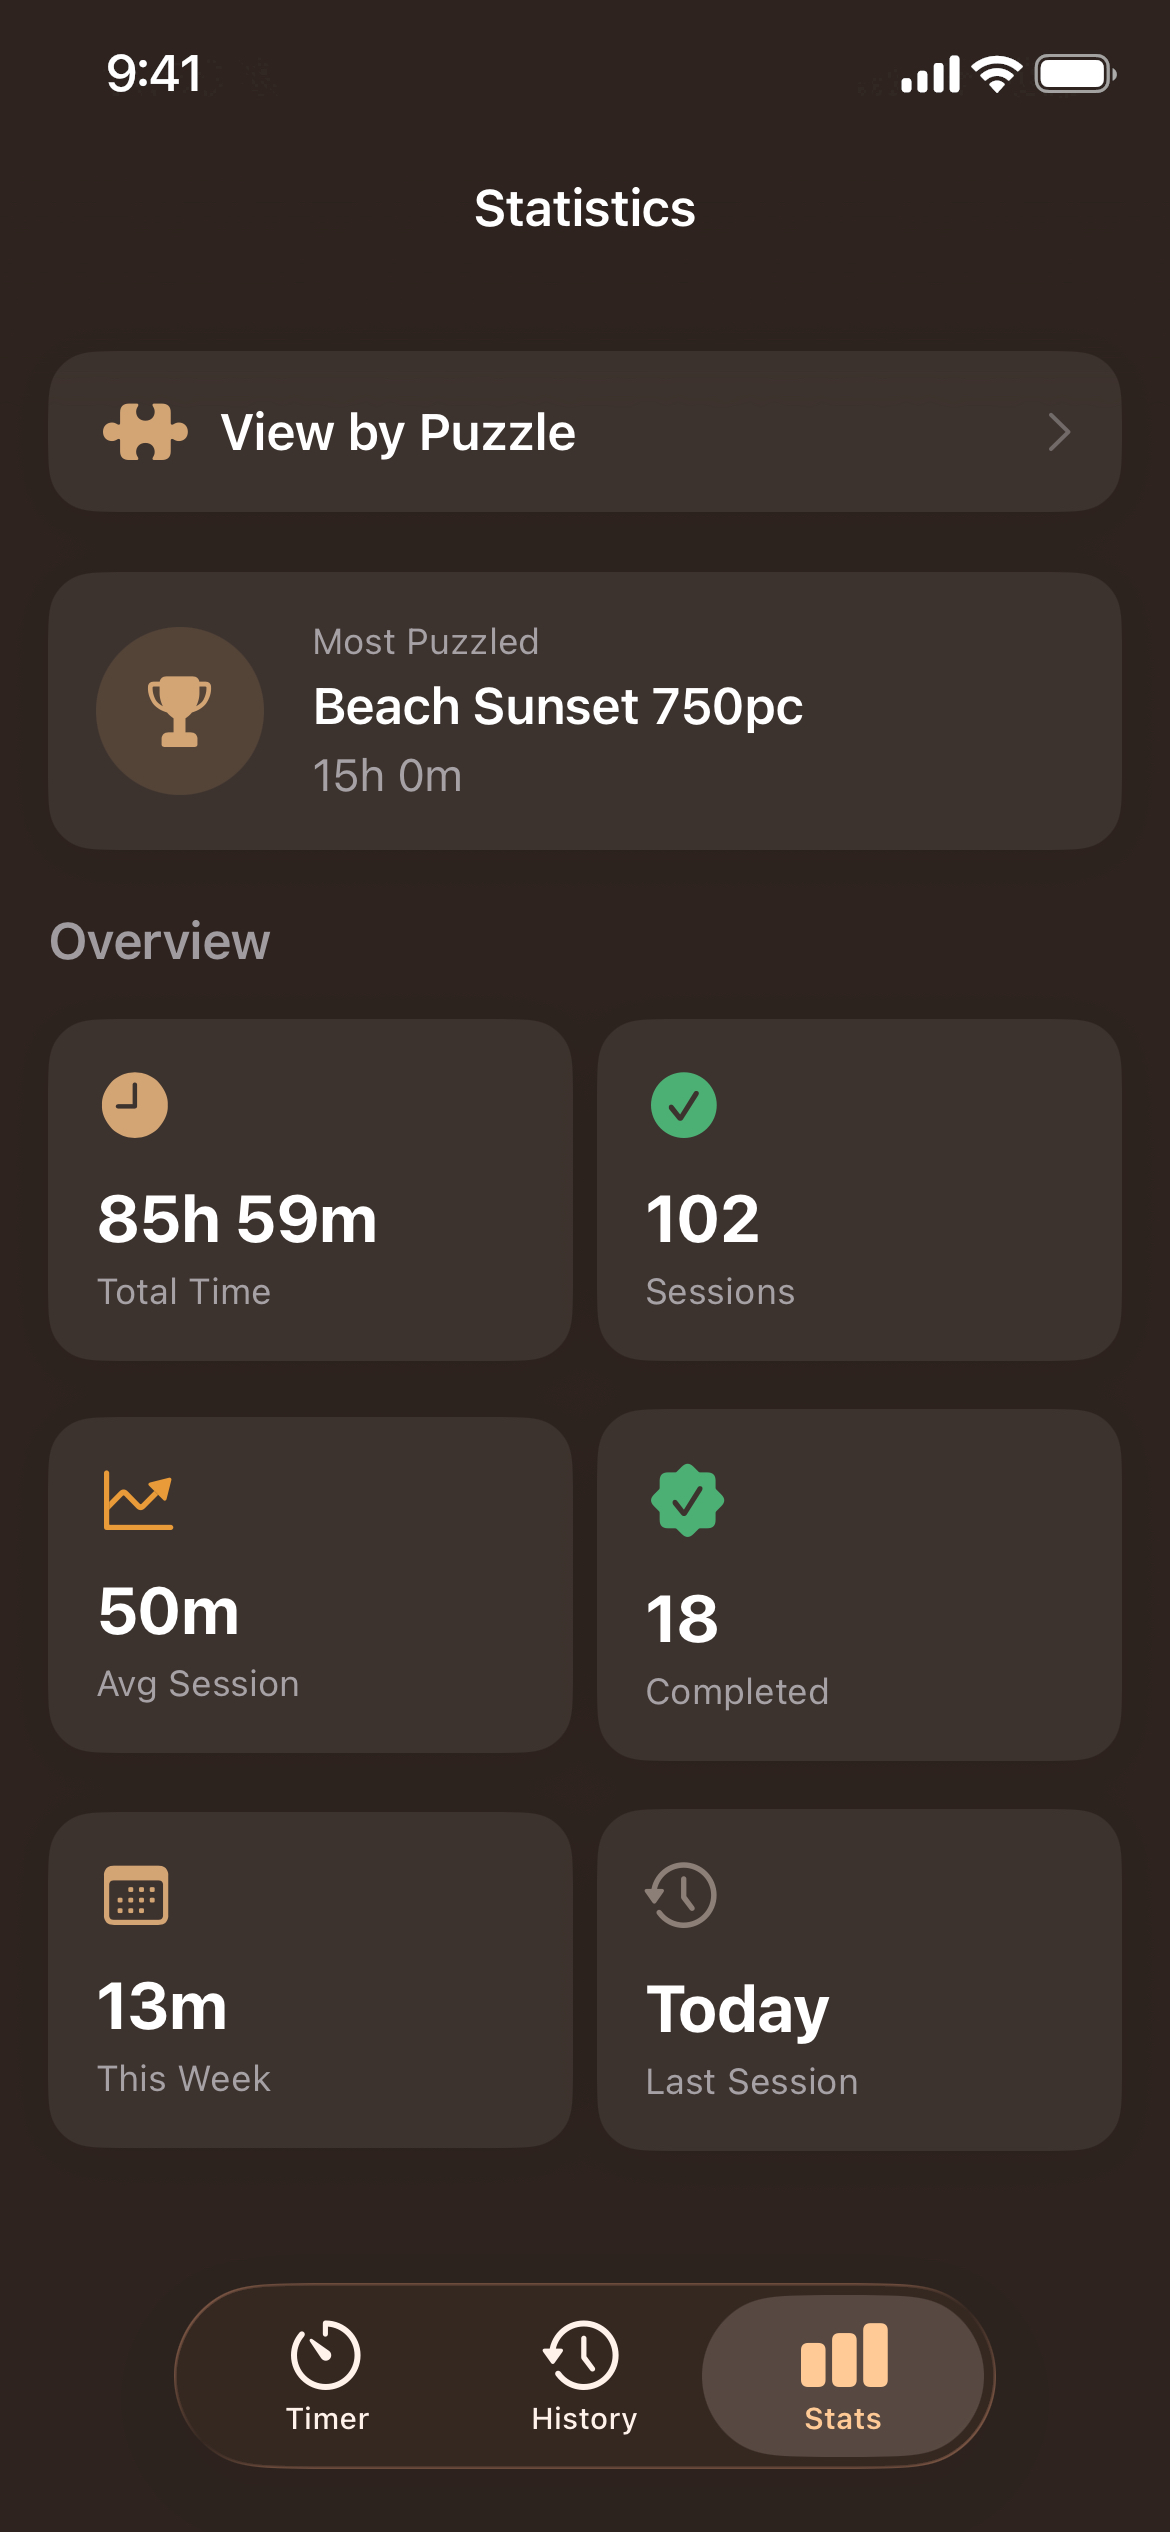Screen dimensions: 1170x2532
Task: Tap the trophy icon in Most Puzzled
Action: coord(180,711)
